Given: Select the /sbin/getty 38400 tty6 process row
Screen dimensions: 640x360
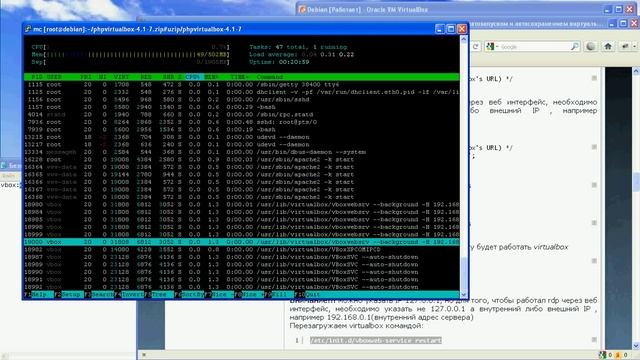Looking at the screenshot, I should 242,84.
